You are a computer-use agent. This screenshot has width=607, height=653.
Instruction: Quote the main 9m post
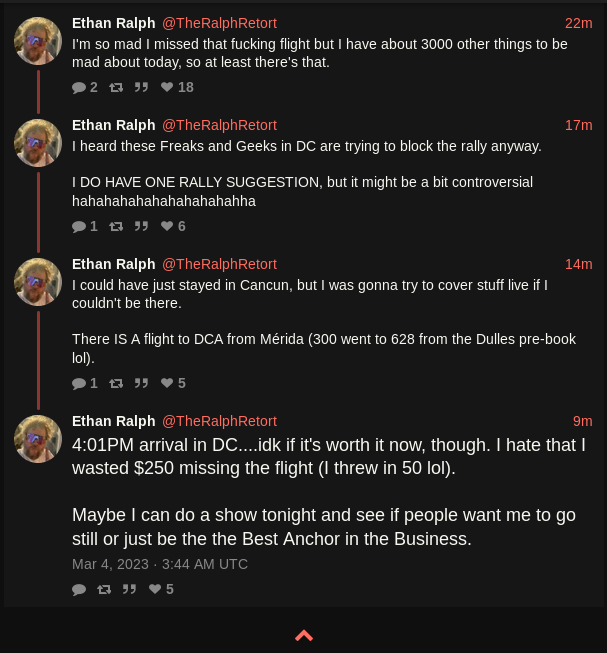pyautogui.click(x=129, y=590)
